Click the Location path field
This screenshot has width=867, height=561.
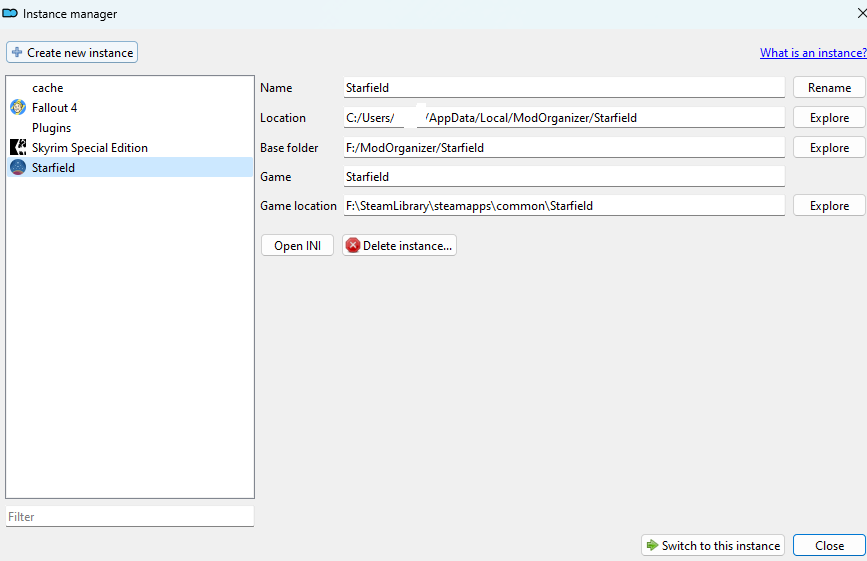pos(564,117)
